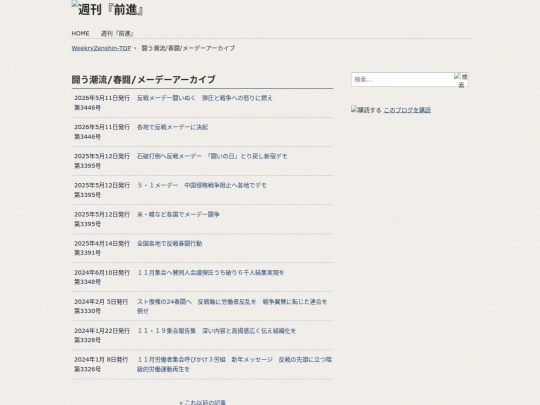
Task: Open the このブログを購読 subscription link
Action: click(x=407, y=110)
